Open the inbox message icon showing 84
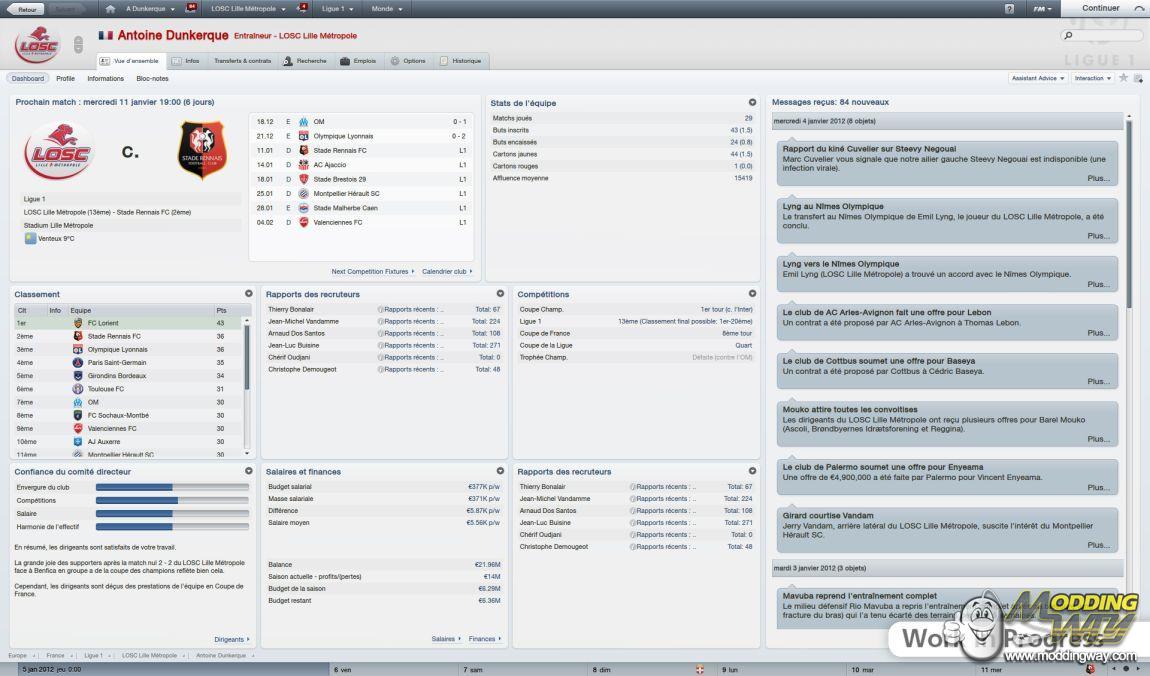 (x=191, y=8)
